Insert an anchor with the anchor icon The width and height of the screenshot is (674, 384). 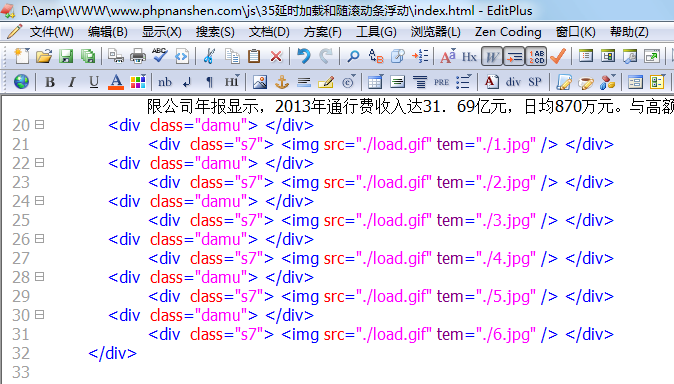pos(282,82)
